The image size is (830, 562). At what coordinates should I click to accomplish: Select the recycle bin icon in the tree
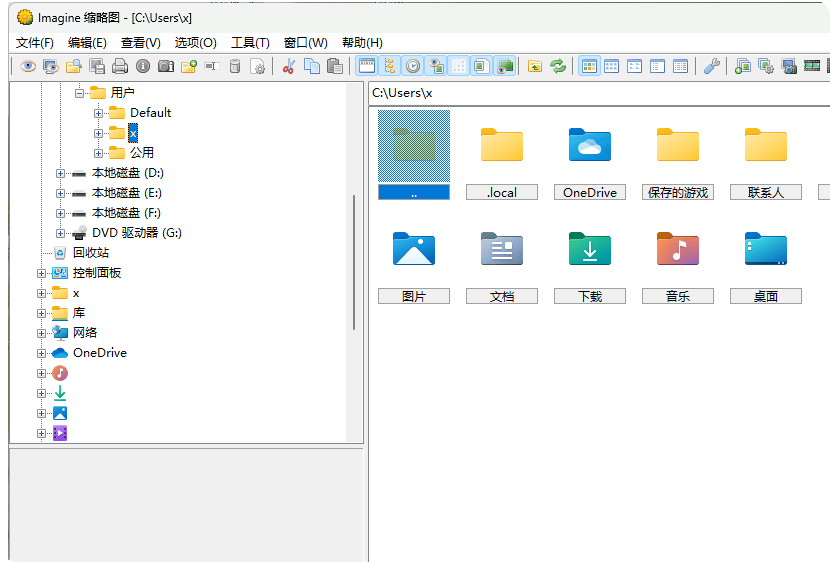60,253
